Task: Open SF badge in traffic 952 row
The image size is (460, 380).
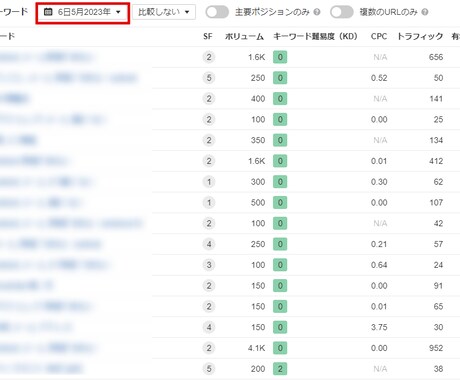Action: [209, 348]
